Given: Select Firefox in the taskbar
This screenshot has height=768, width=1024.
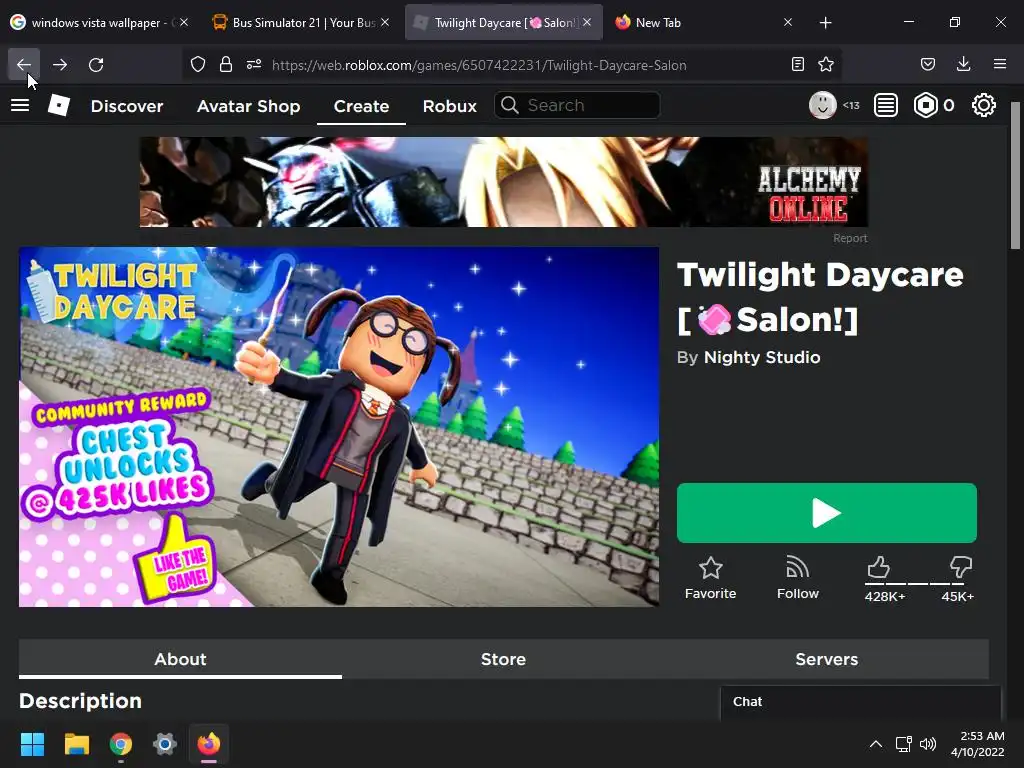Looking at the screenshot, I should [209, 744].
